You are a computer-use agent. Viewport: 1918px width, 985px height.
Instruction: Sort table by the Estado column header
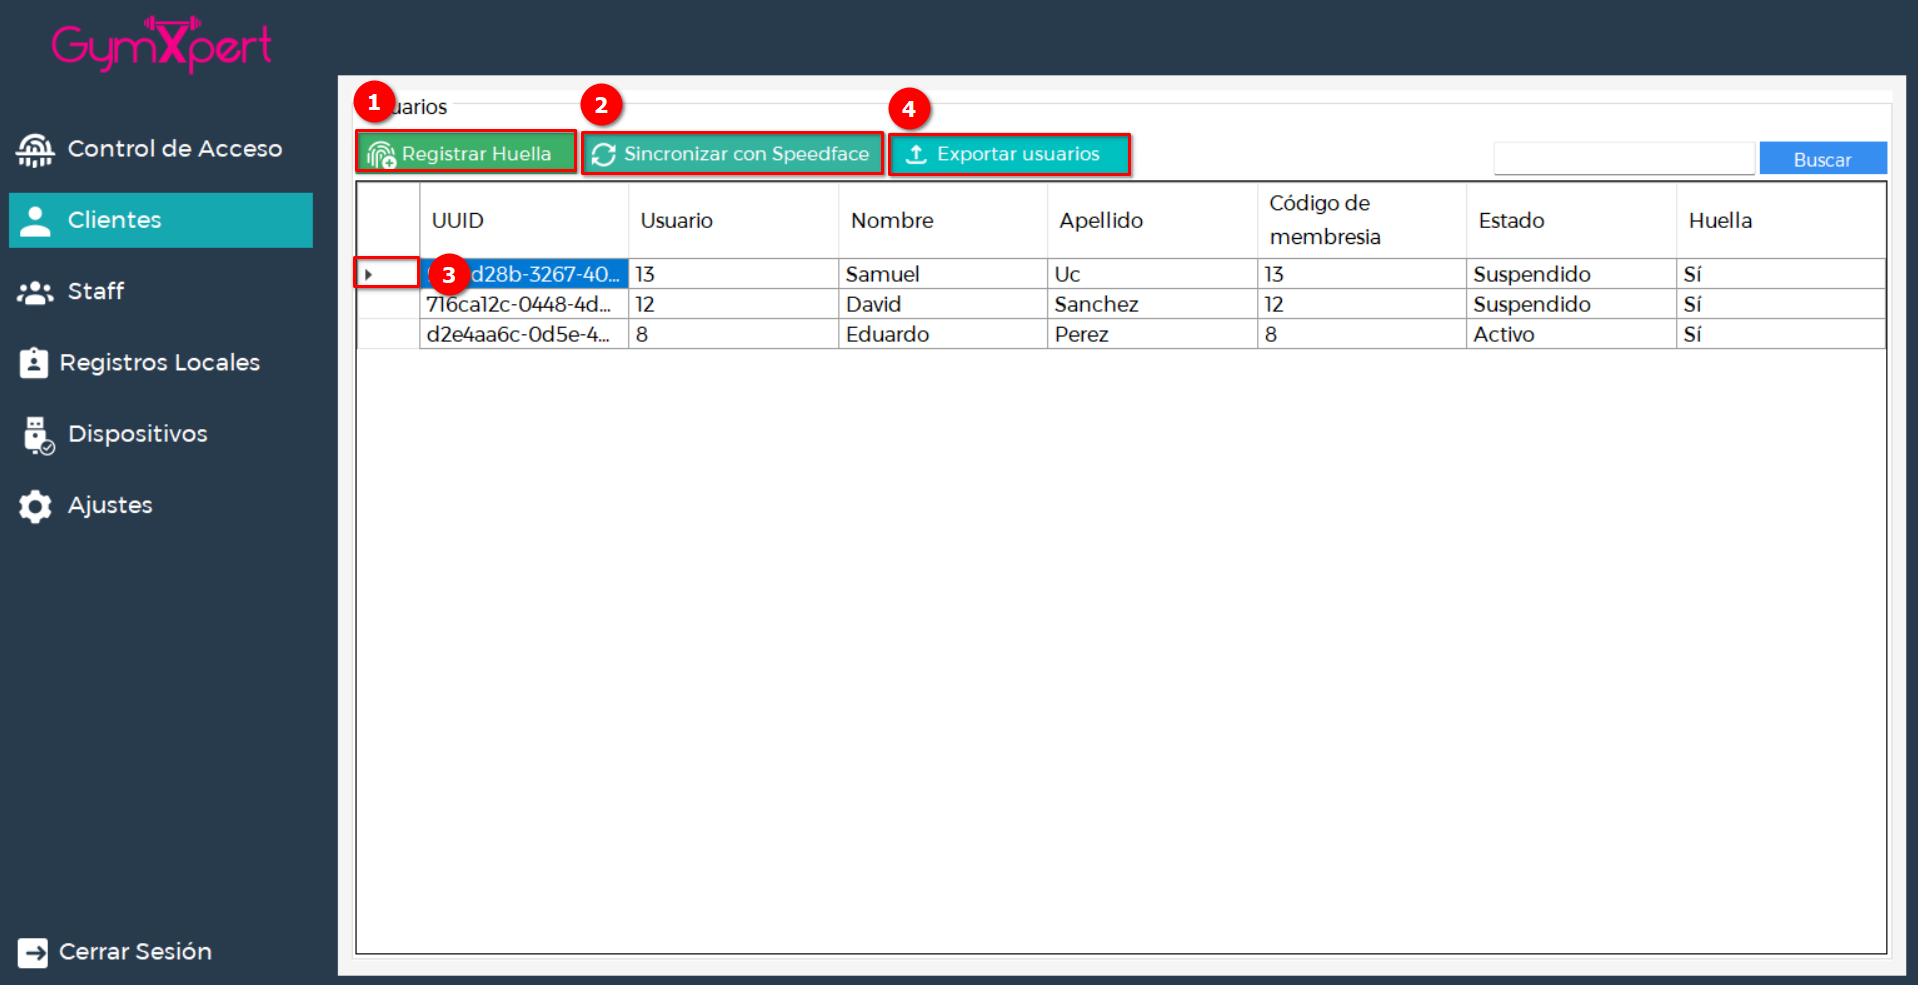click(1511, 220)
